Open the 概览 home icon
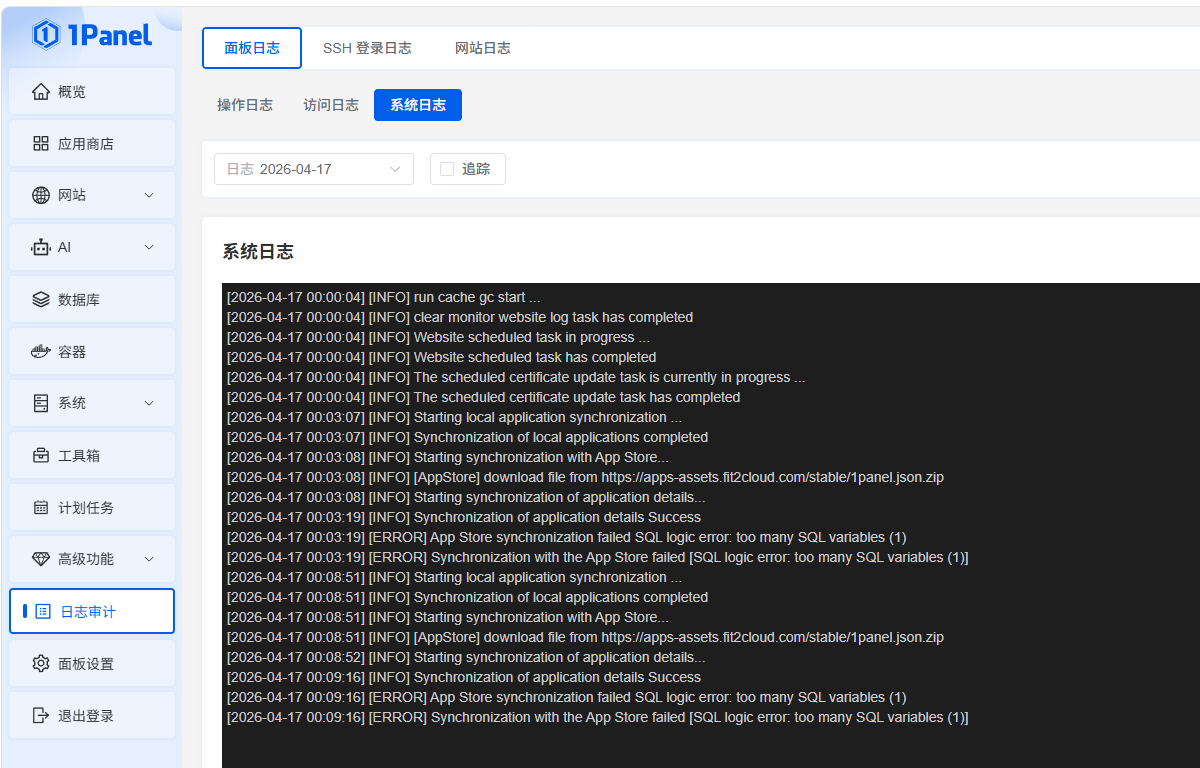1200x768 pixels. (41, 92)
